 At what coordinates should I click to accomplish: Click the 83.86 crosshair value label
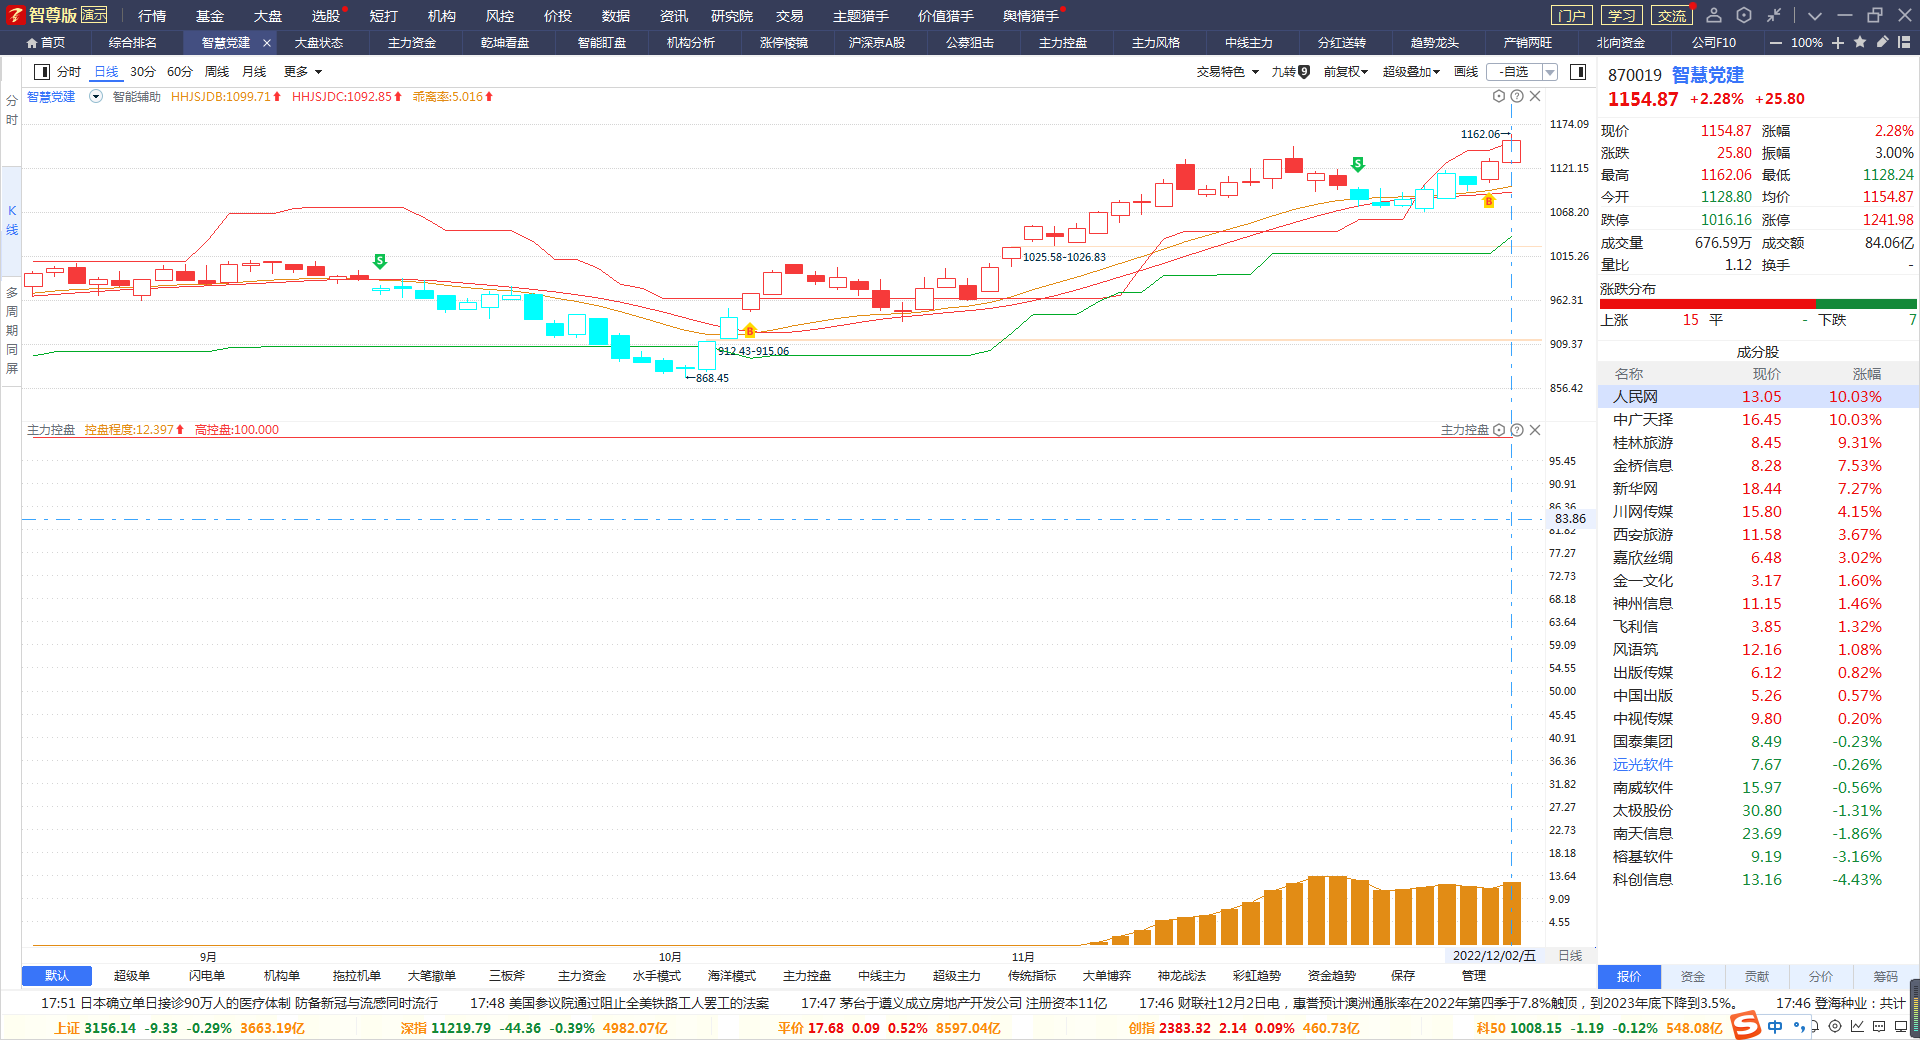tap(1570, 519)
